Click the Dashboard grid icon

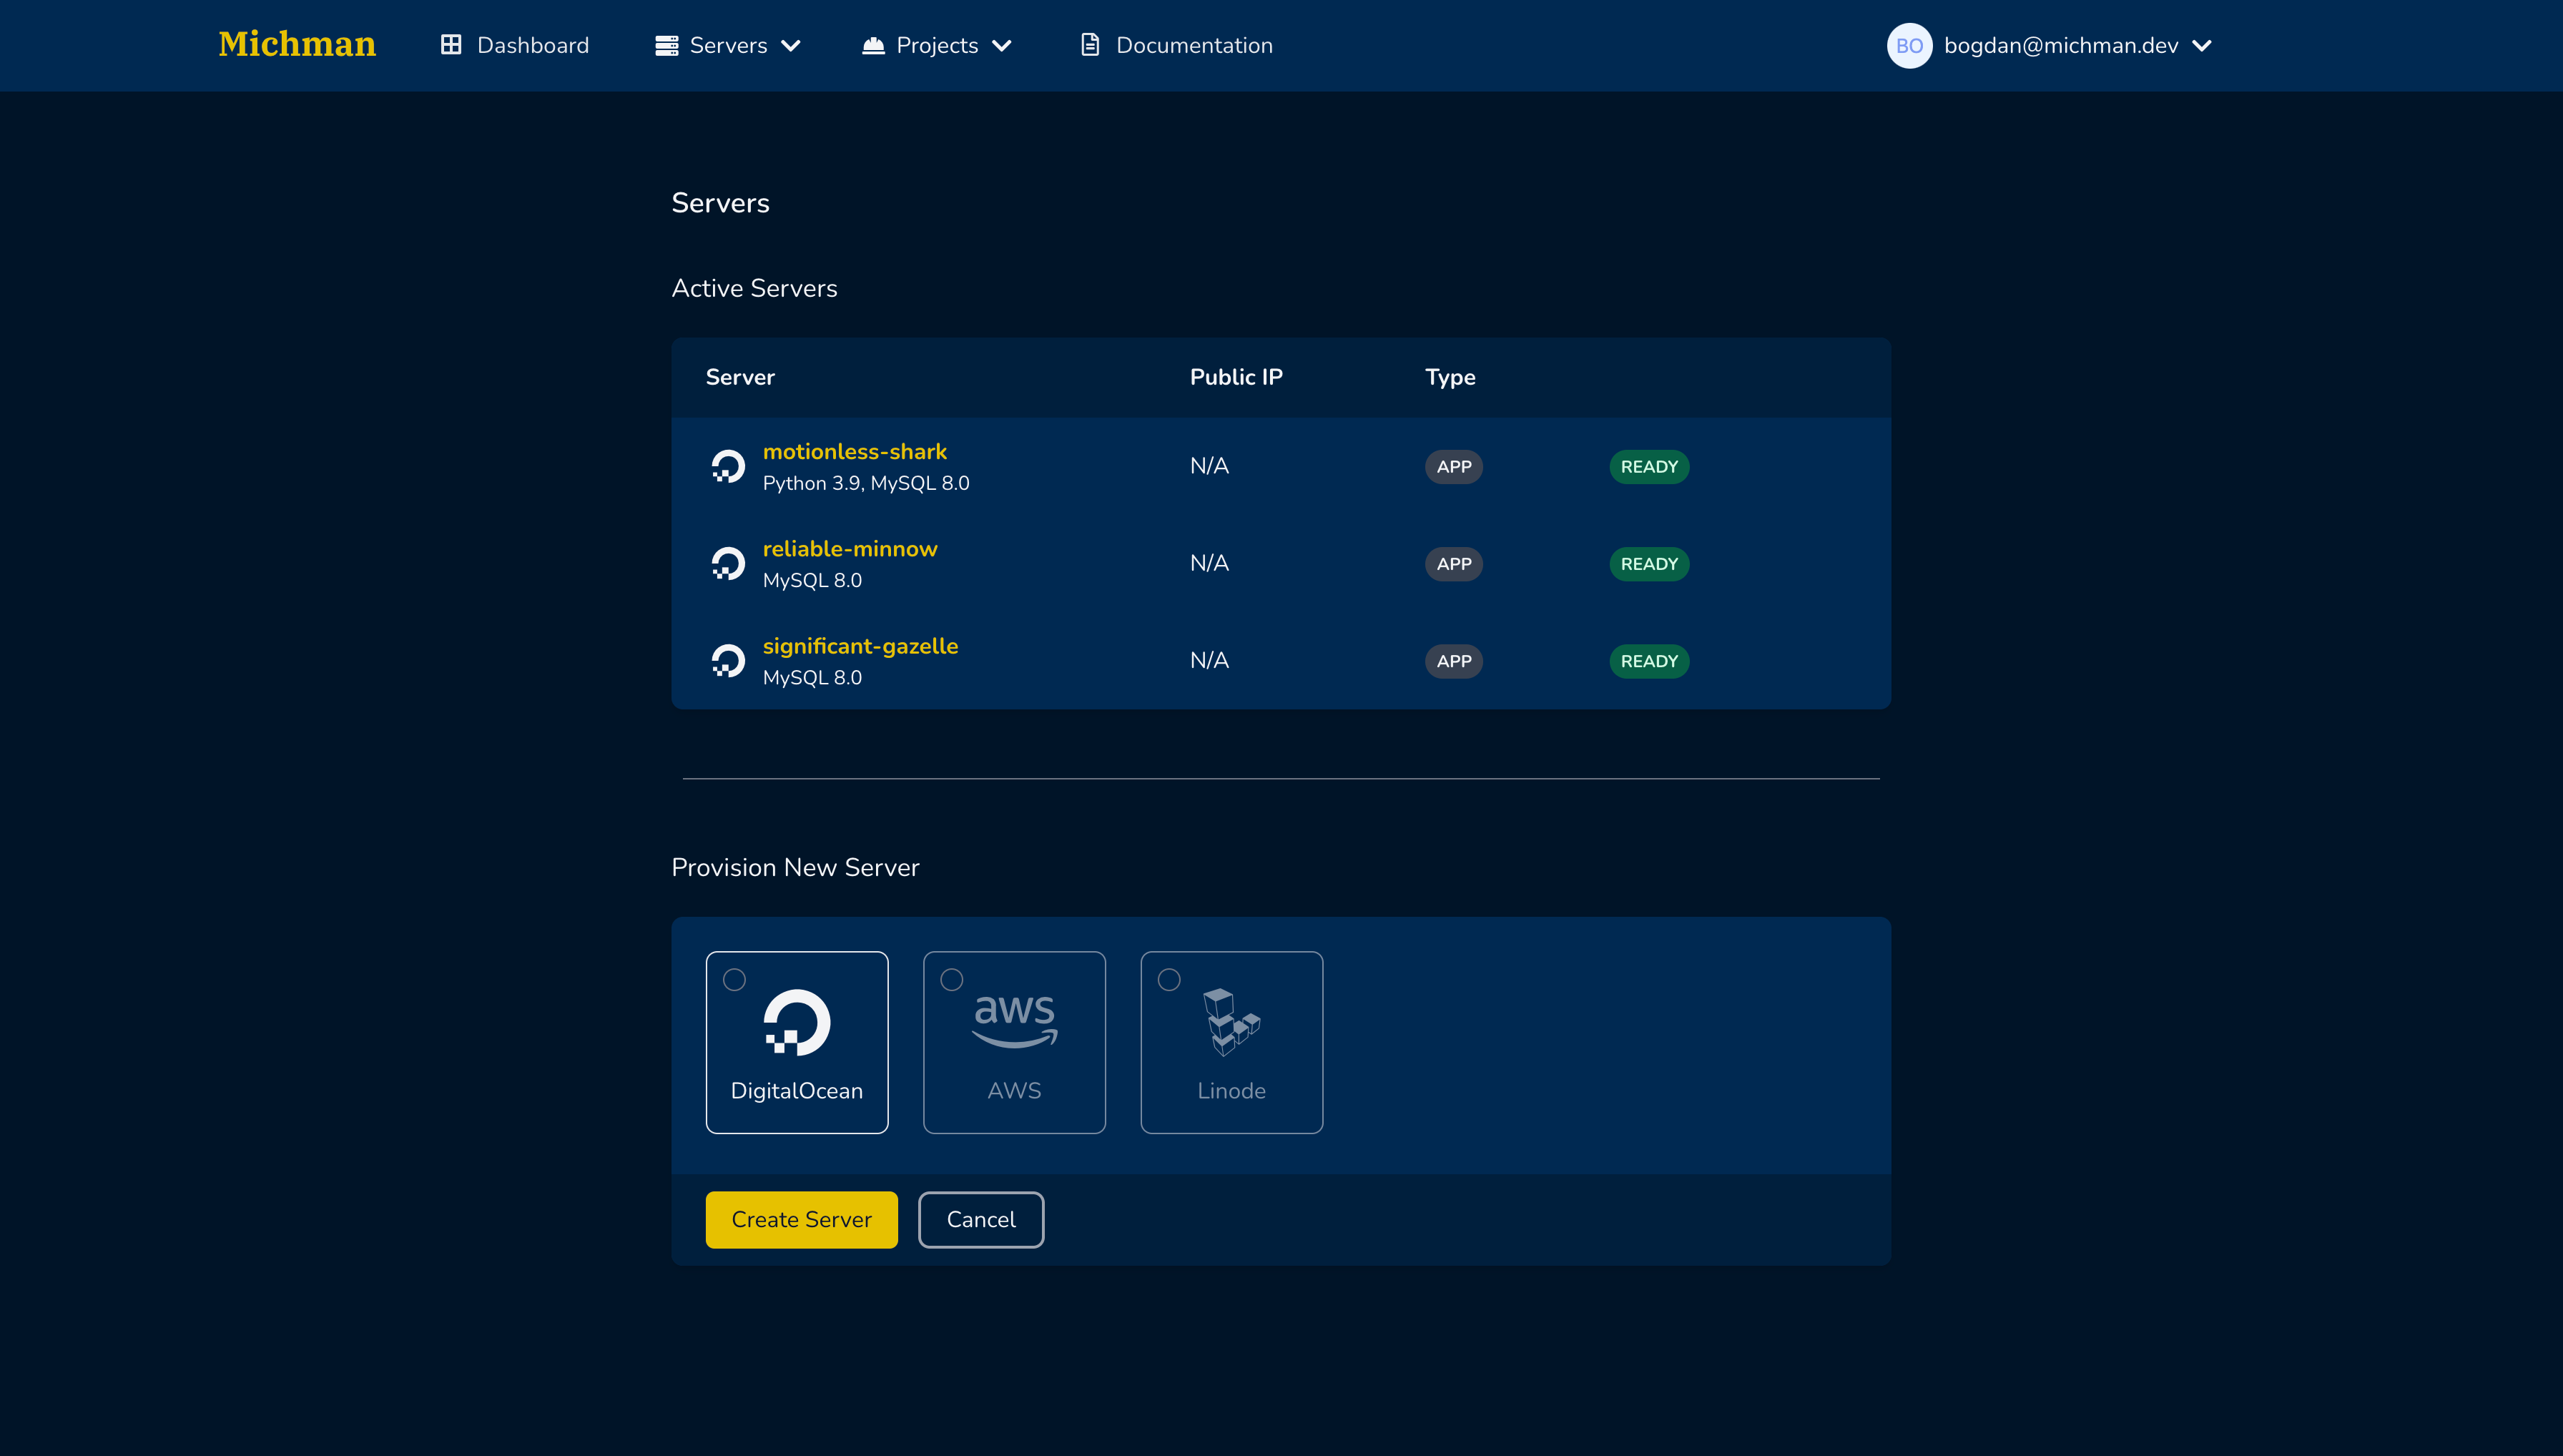(451, 45)
